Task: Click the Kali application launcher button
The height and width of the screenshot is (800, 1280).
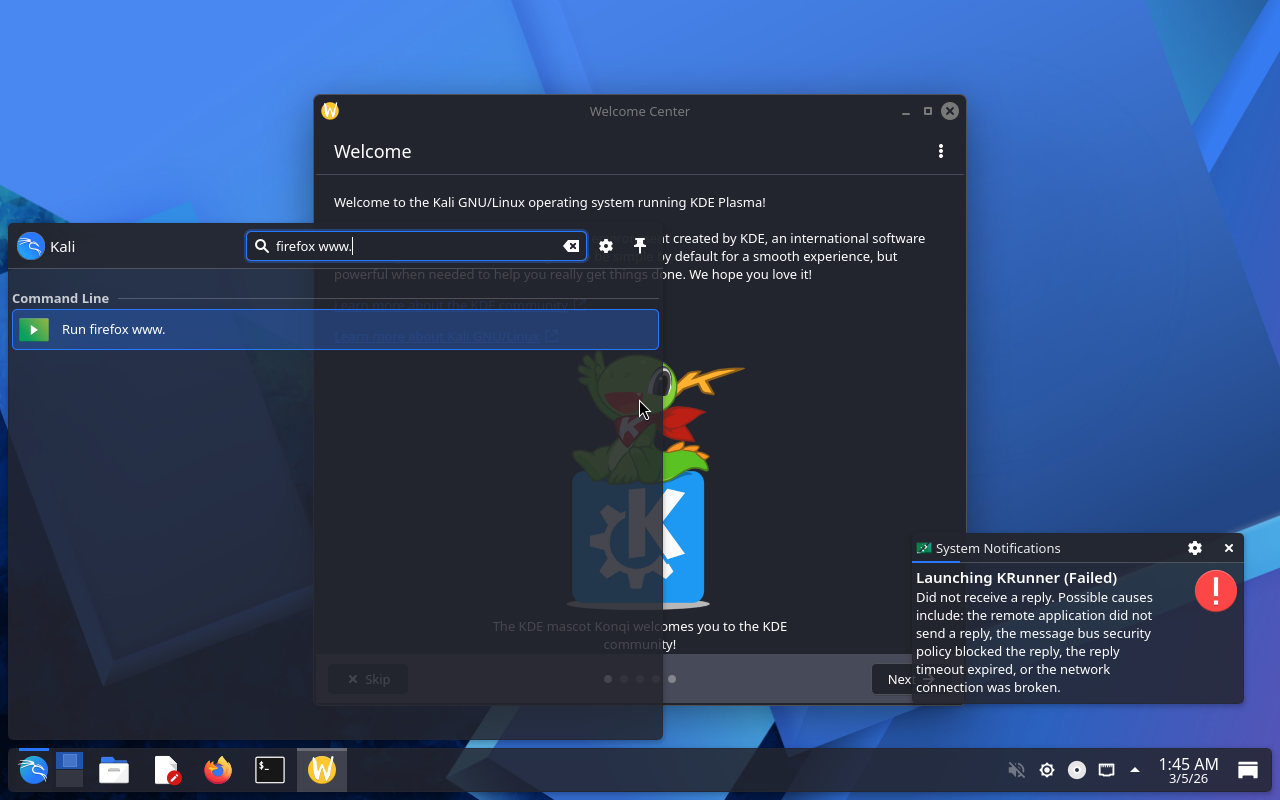Action: (x=33, y=770)
